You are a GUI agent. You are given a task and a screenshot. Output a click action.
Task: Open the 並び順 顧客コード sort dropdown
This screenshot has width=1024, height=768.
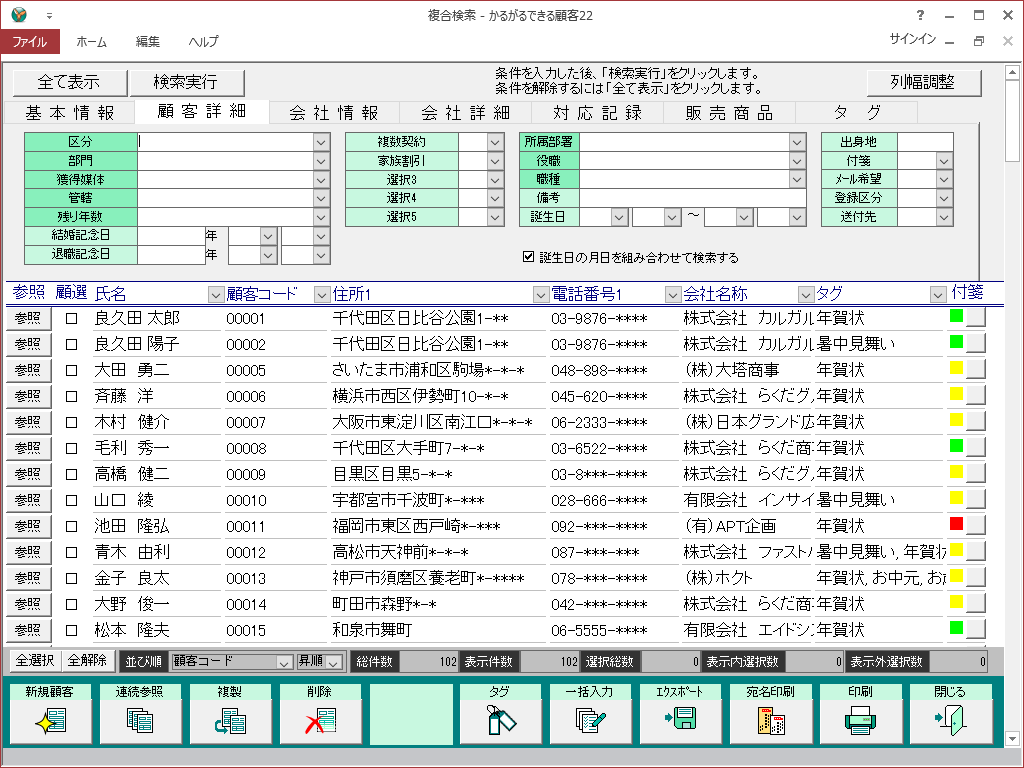point(283,662)
